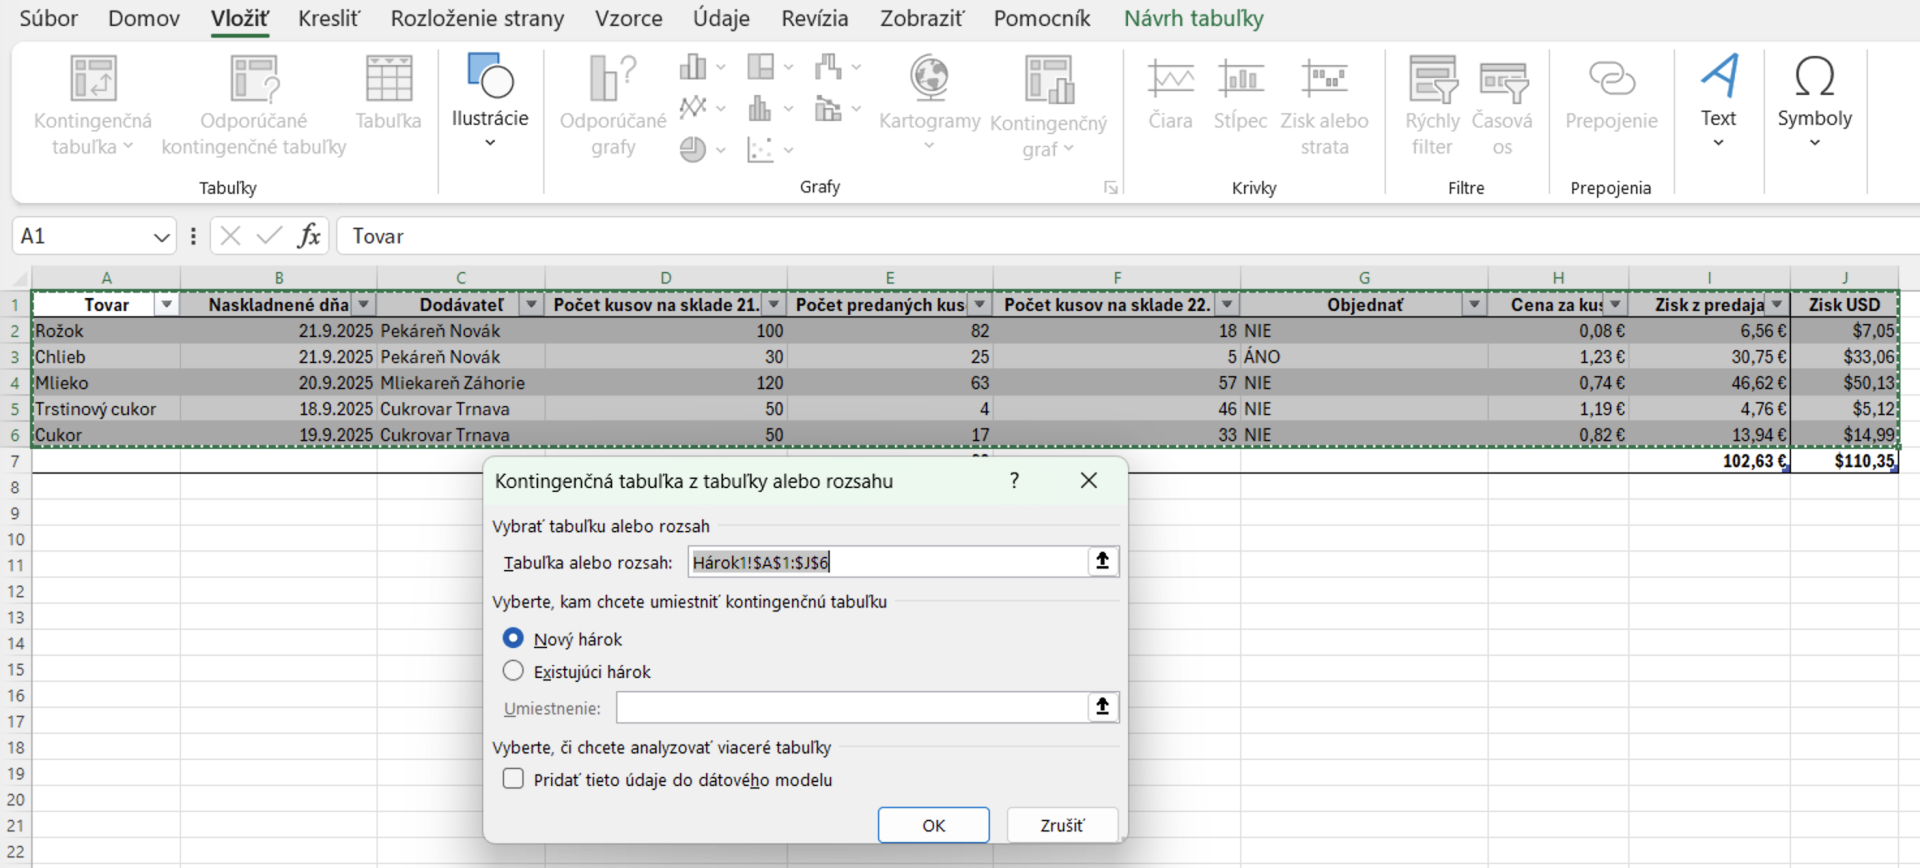Select cell containing Trstinový cukor
Screen dimensions: 1920x868
click(106, 409)
